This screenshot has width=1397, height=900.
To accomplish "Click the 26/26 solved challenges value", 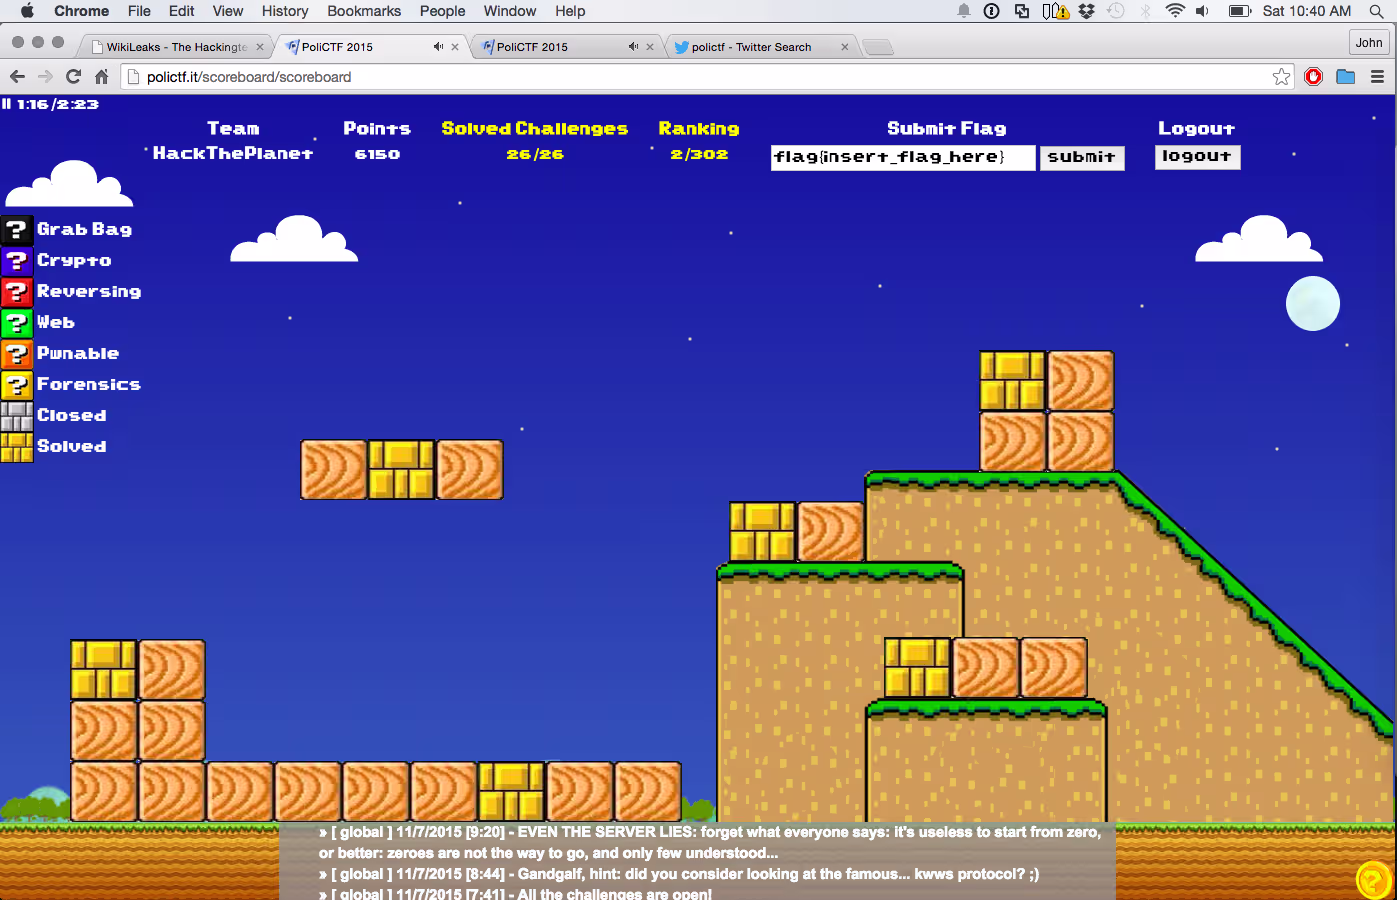I will (535, 154).
